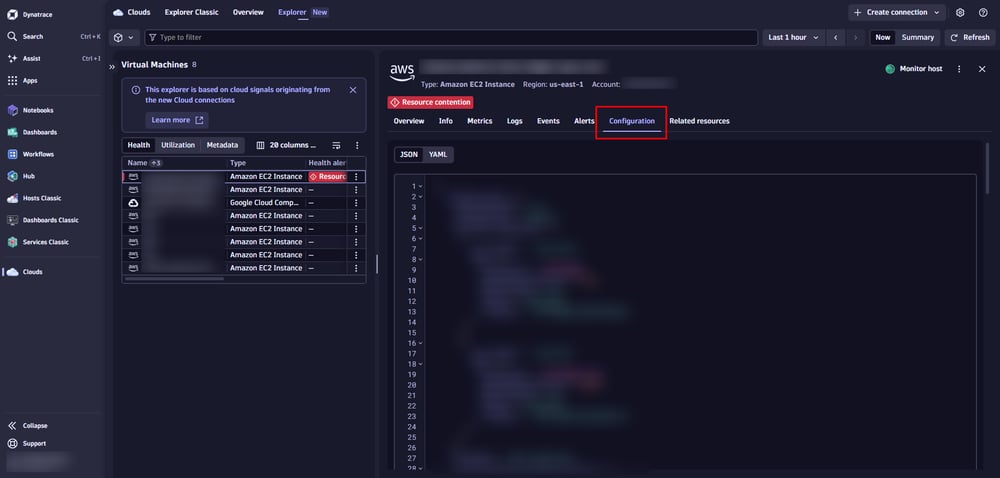This screenshot has height=478, width=1000.
Task: Switch table view to Utilization
Action: click(x=178, y=145)
